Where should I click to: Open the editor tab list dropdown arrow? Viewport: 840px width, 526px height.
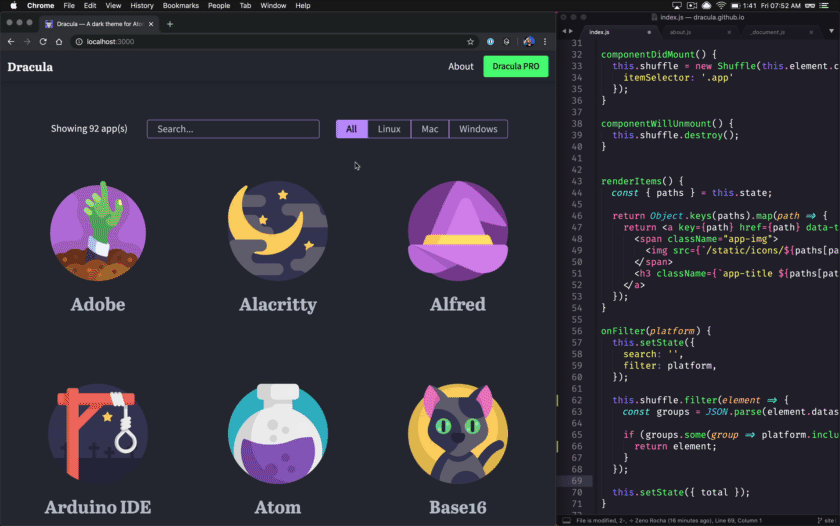pos(831,32)
